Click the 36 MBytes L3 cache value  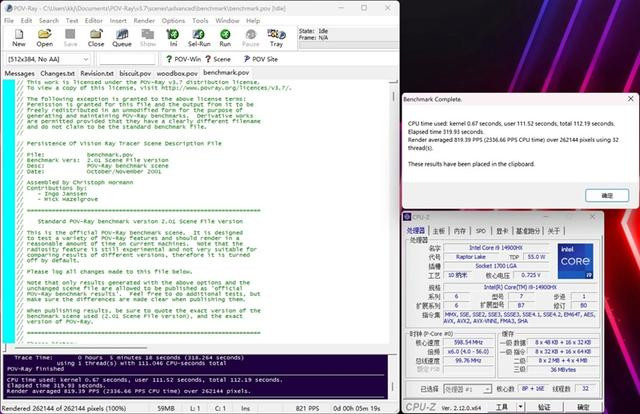point(563,369)
